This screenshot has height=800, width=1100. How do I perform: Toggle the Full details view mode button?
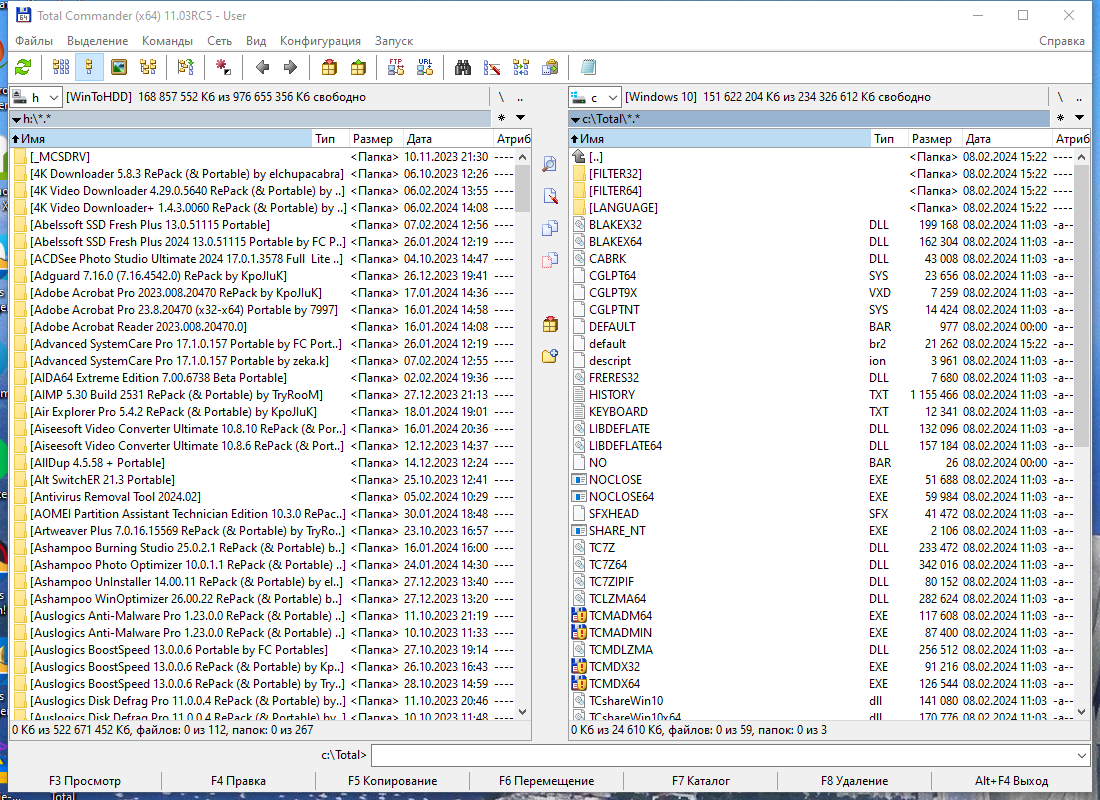[90, 67]
